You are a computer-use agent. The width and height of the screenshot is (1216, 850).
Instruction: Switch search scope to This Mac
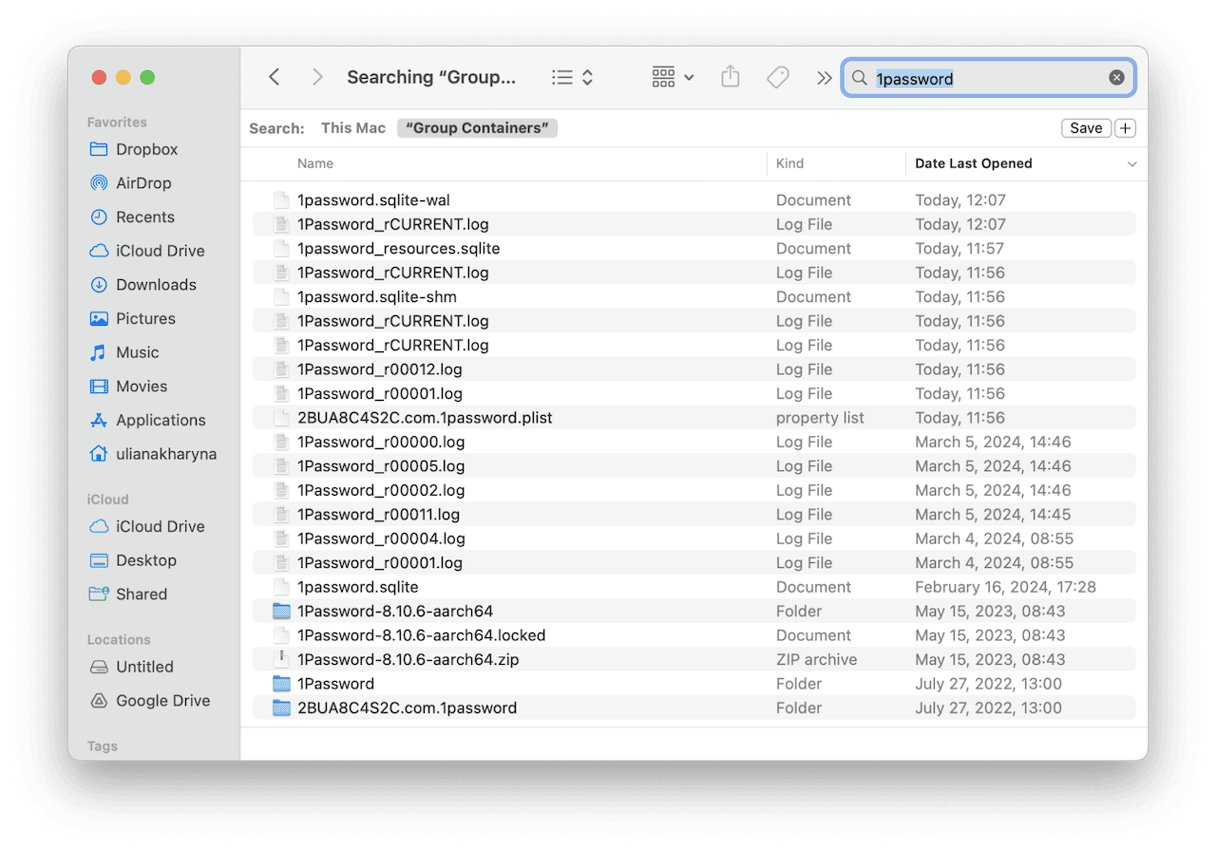tap(353, 128)
